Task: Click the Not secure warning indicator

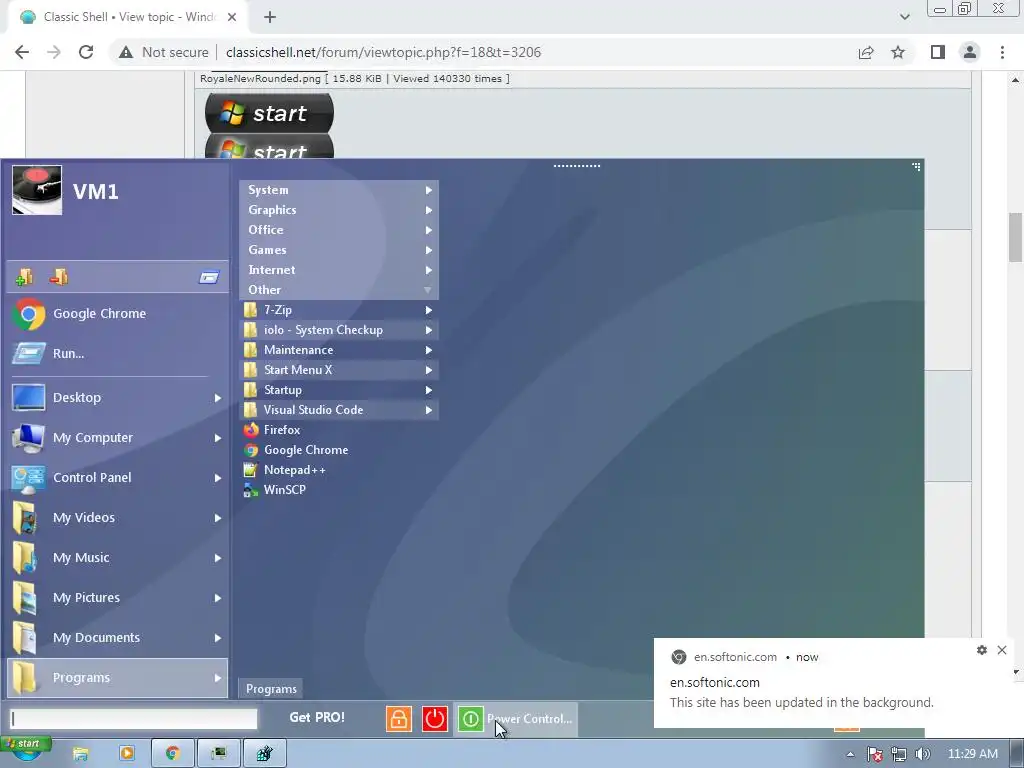Action: click(x=163, y=52)
